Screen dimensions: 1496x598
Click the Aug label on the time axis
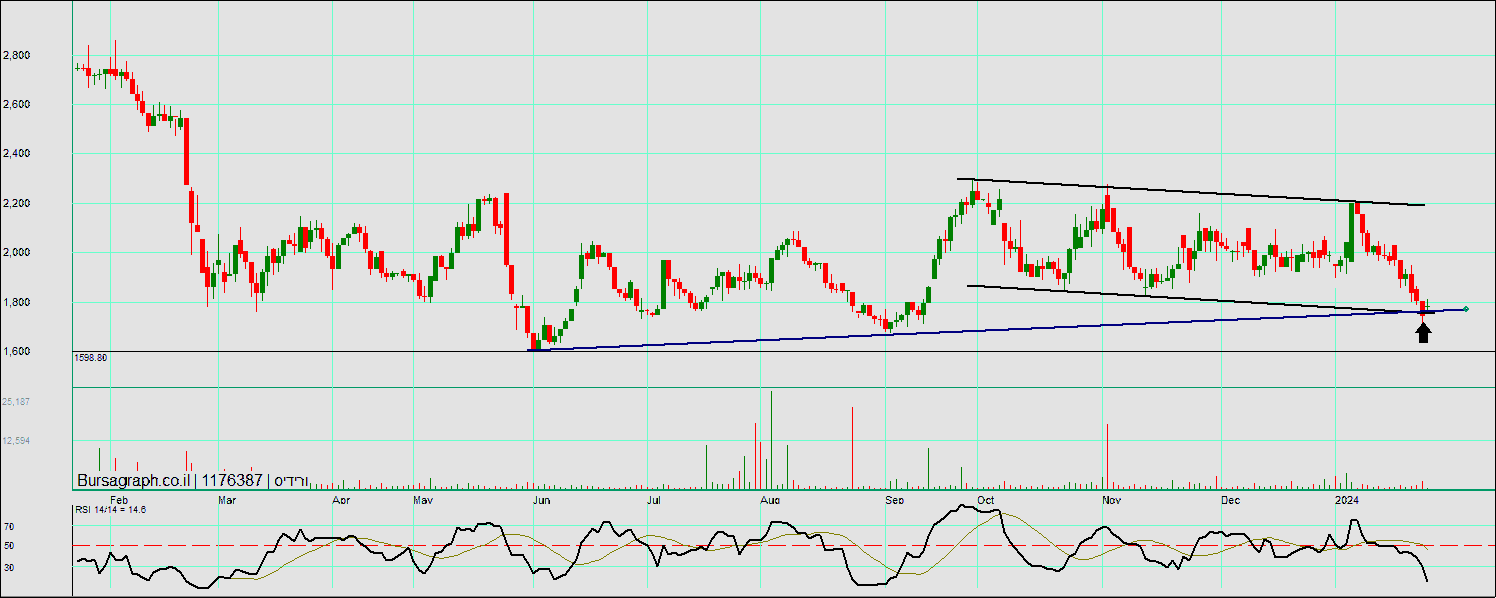[769, 499]
